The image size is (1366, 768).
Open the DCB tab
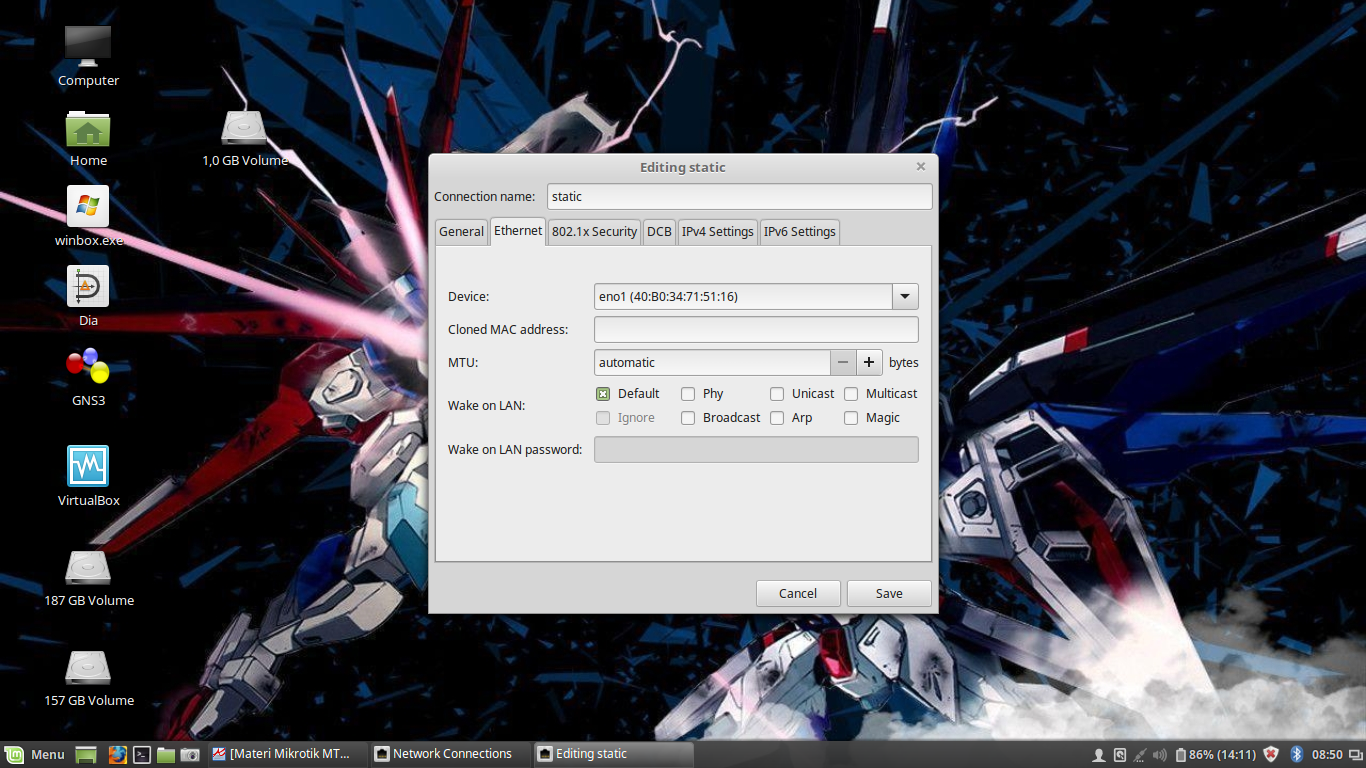tap(659, 231)
